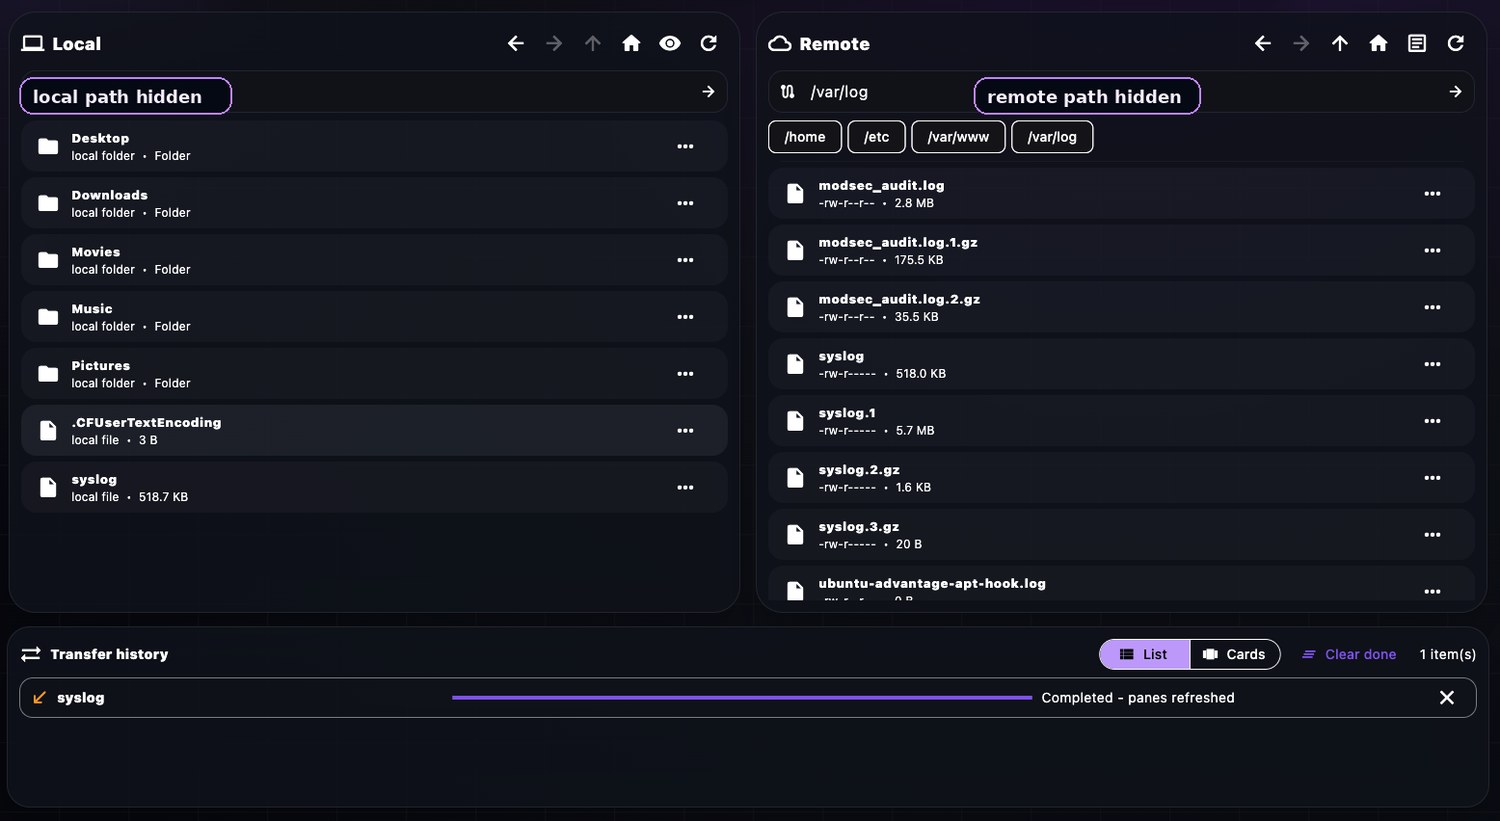Select remote file syslog.3.gz
The image size is (1500, 821).
tap(1121, 535)
